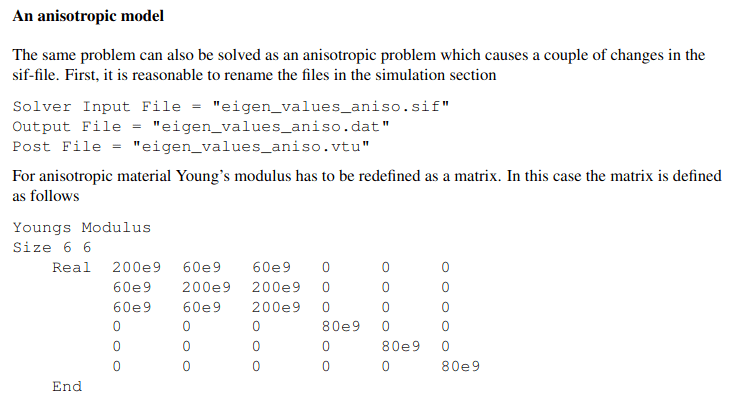Click the "eigen_values_aniso.dat" output filename
This screenshot has width=750, height=401.
pos(271,126)
